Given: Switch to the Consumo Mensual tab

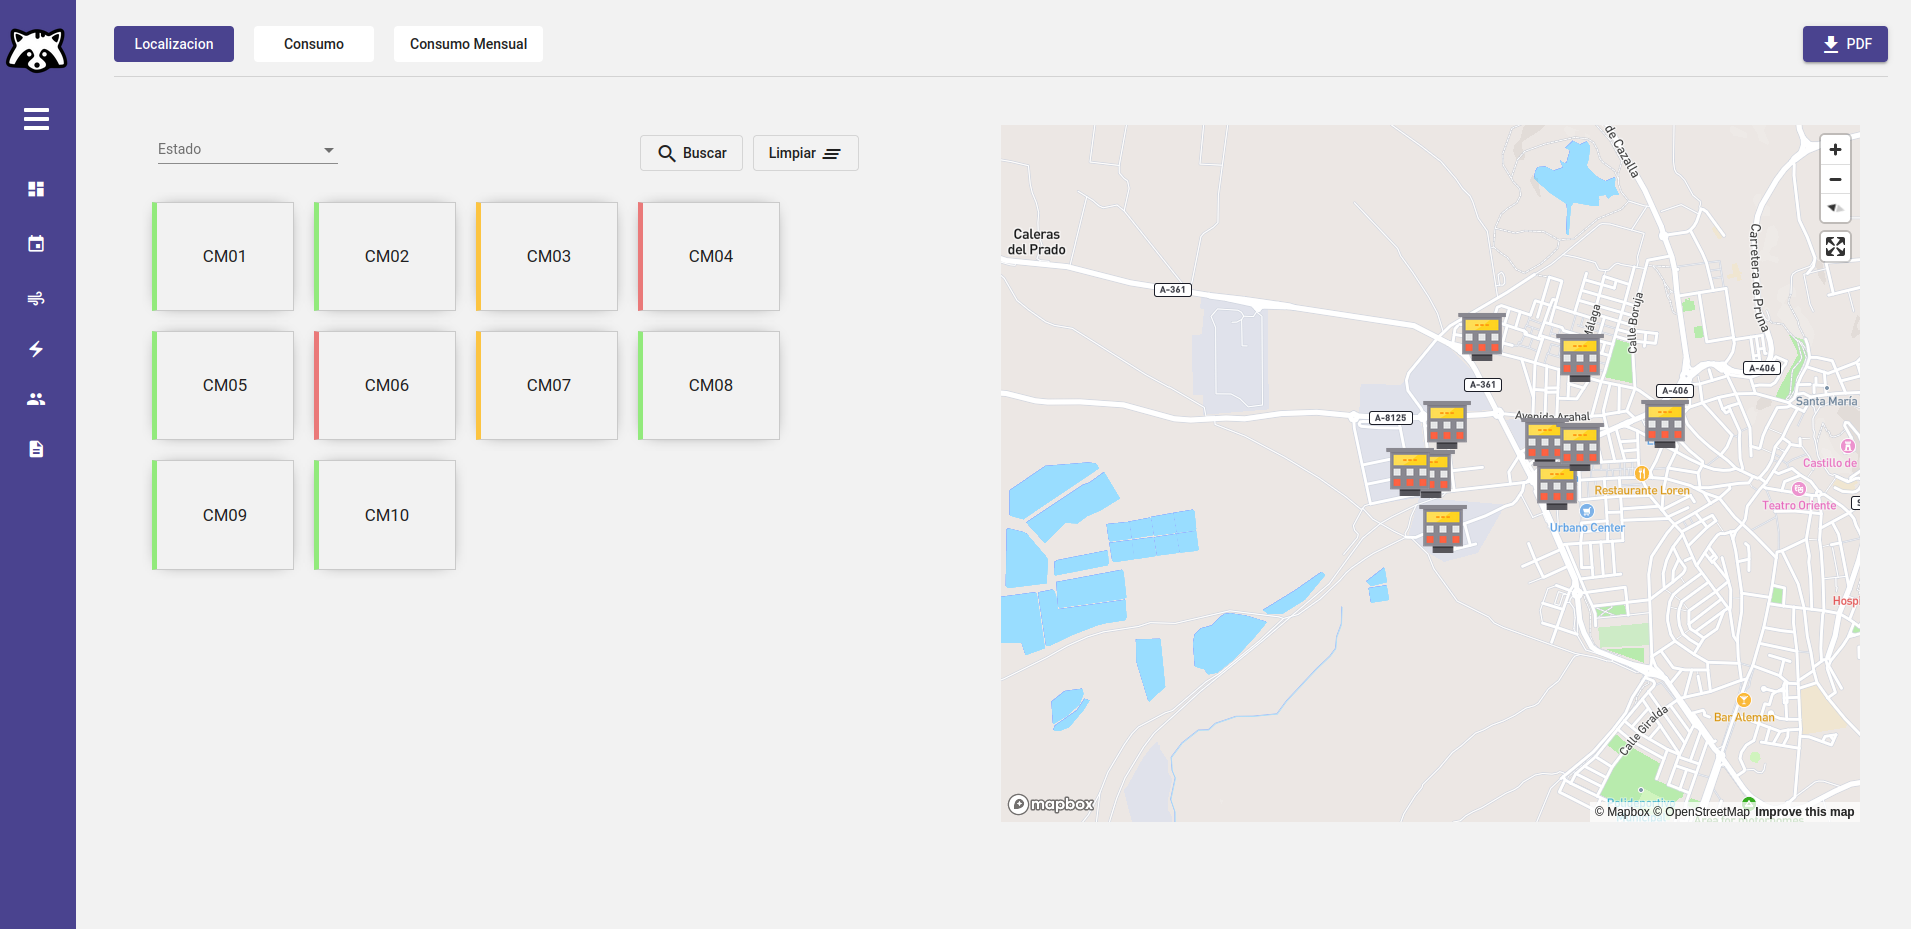Looking at the screenshot, I should tap(468, 44).
